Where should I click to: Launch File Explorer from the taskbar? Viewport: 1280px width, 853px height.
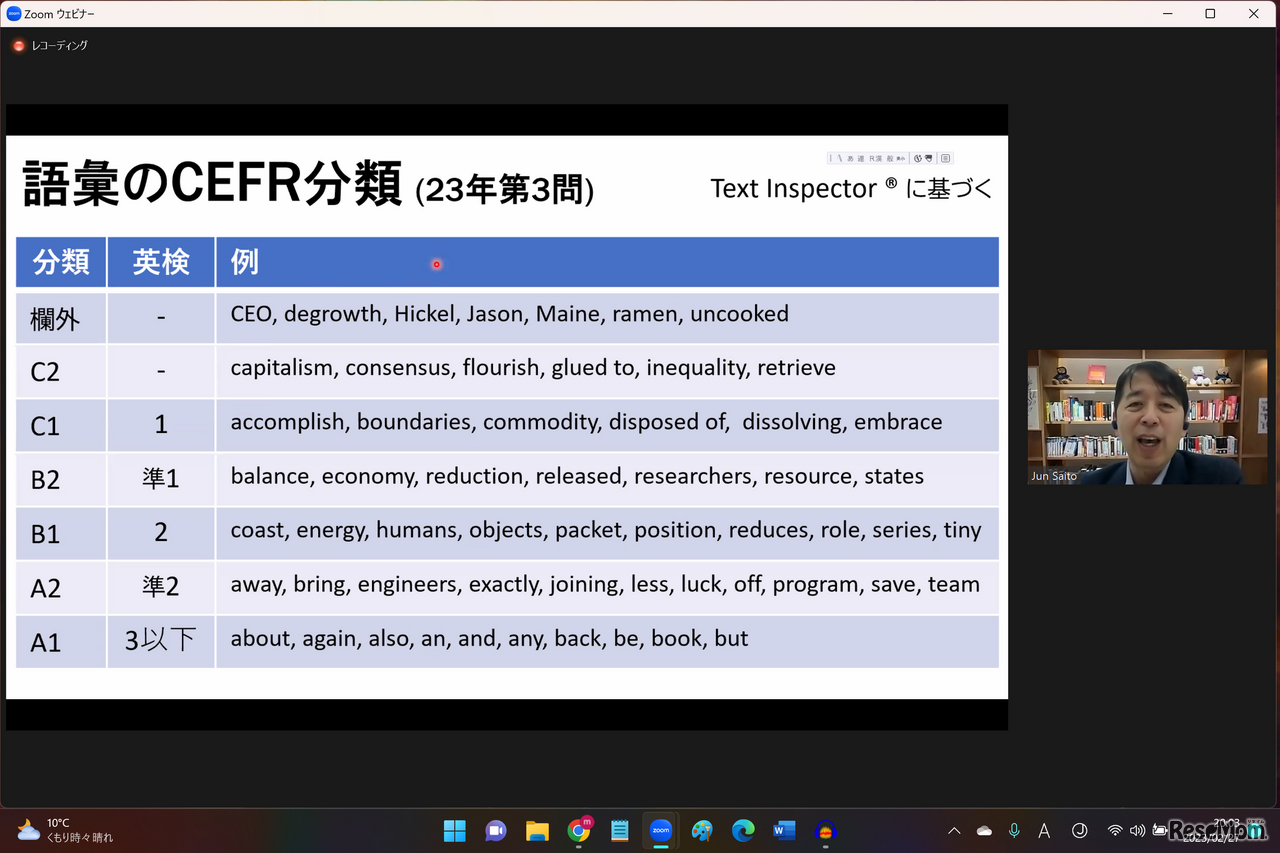[537, 831]
